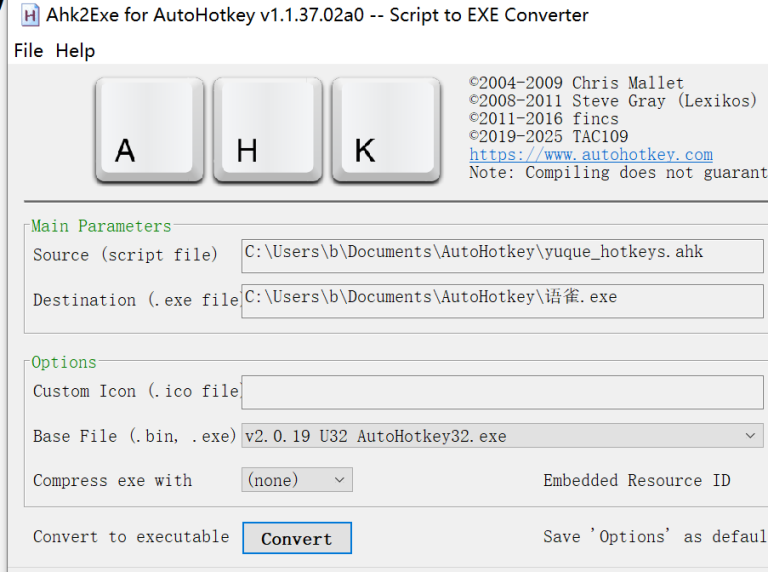Open the File menu

pos(28,50)
